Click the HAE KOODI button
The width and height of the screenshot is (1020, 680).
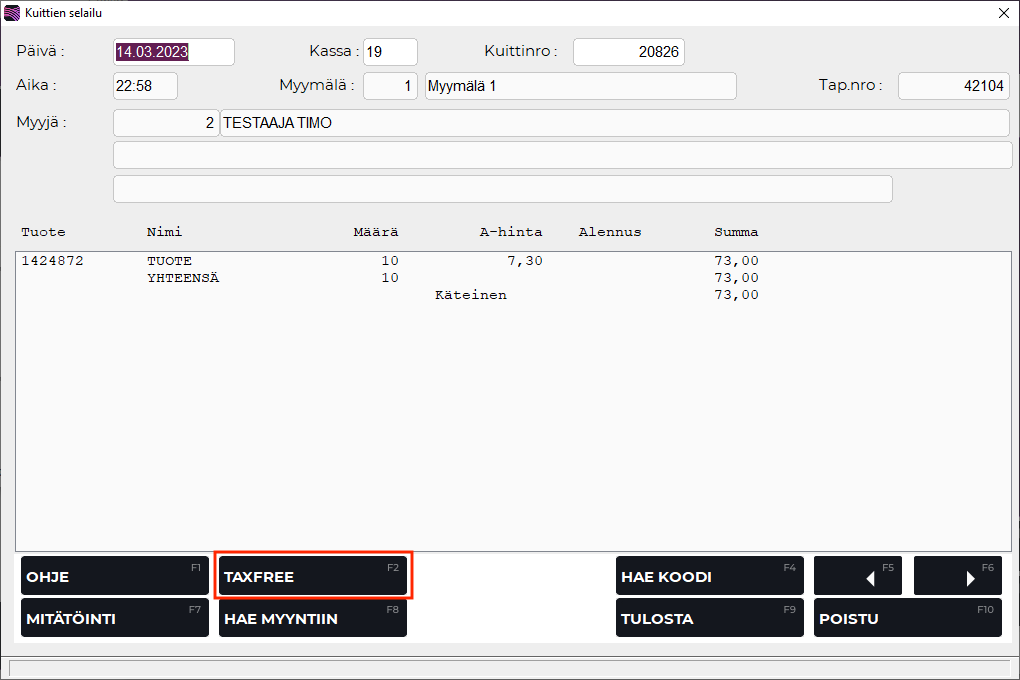tap(709, 577)
